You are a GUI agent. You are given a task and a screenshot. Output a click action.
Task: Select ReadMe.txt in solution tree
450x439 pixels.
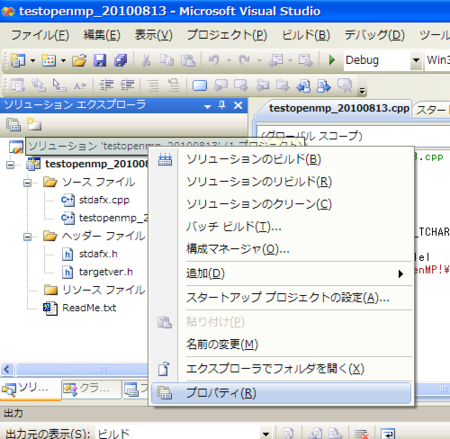coord(89,308)
